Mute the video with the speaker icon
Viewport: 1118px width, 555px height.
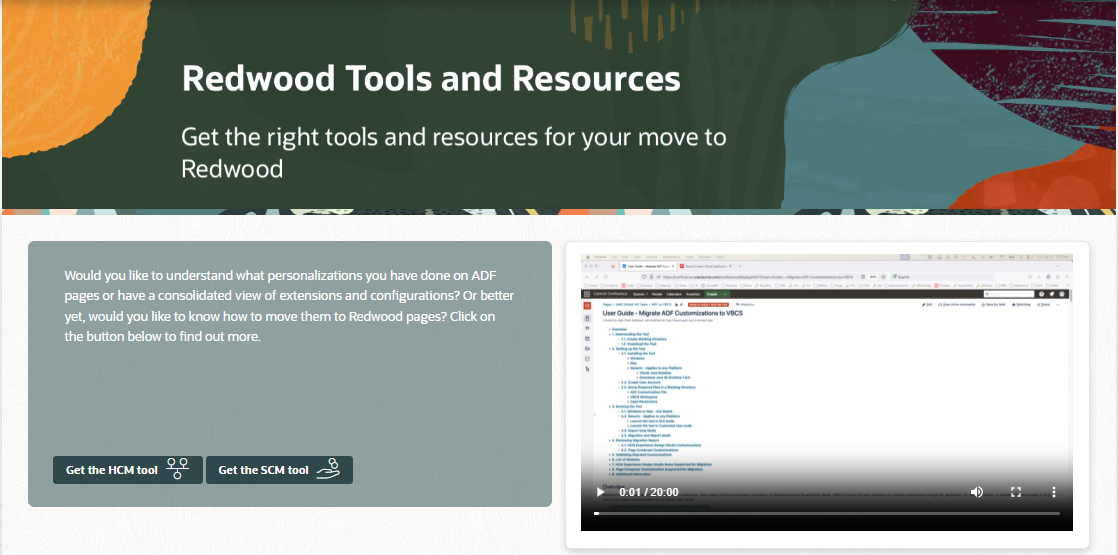(976, 492)
